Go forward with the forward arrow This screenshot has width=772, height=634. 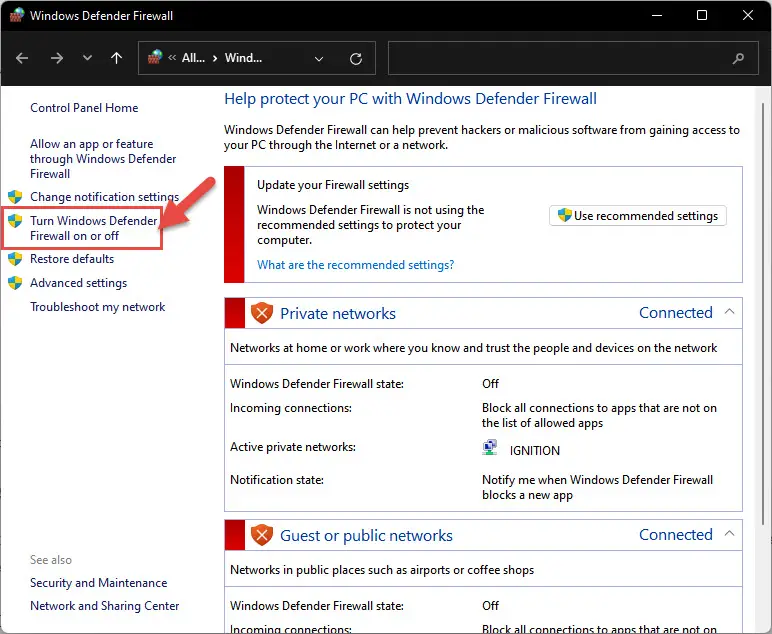(57, 58)
